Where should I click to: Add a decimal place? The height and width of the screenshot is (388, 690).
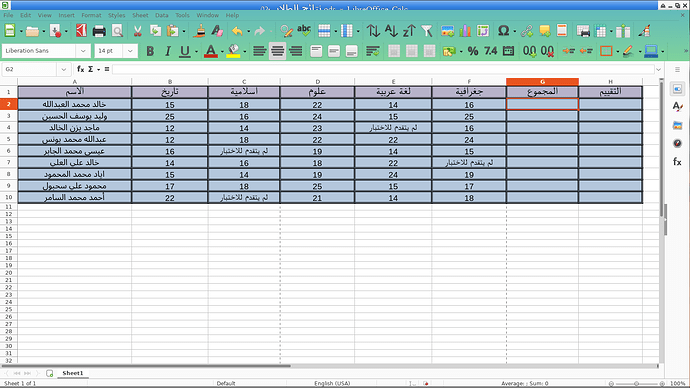(529, 51)
